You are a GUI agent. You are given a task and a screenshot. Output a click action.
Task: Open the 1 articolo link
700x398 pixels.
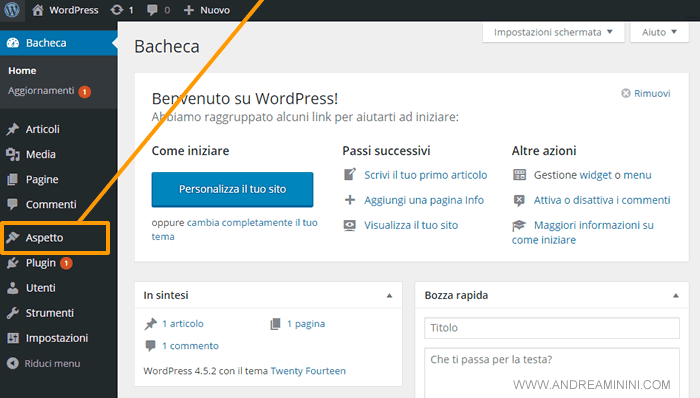183,323
